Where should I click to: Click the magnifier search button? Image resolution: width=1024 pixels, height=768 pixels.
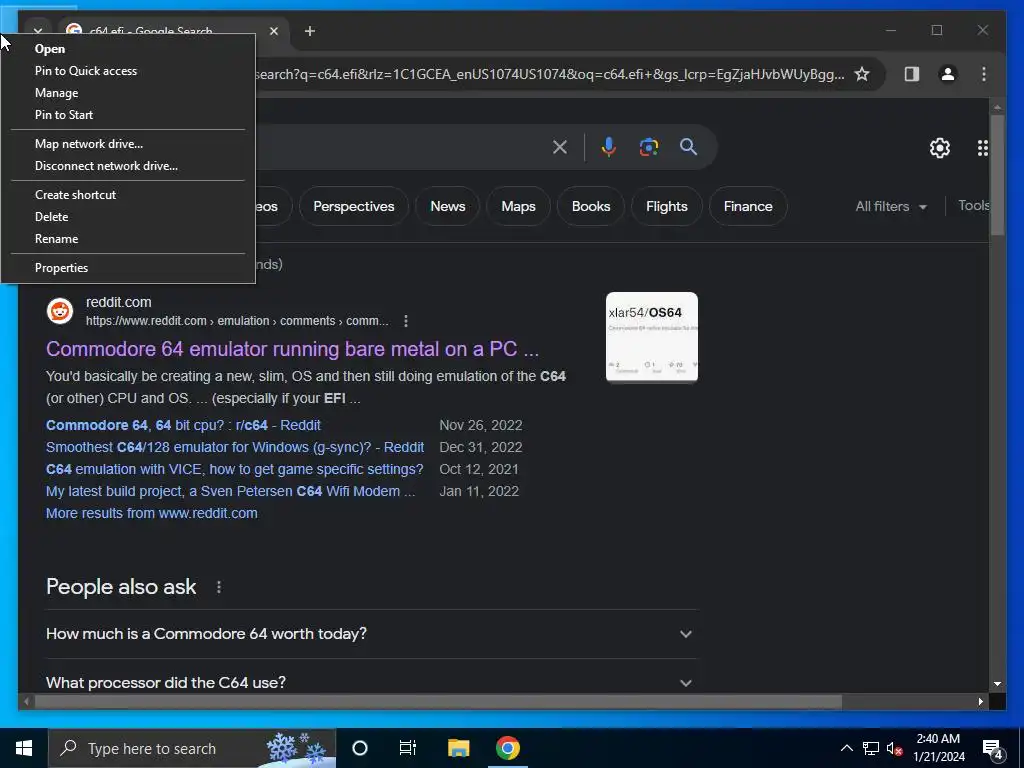688,147
